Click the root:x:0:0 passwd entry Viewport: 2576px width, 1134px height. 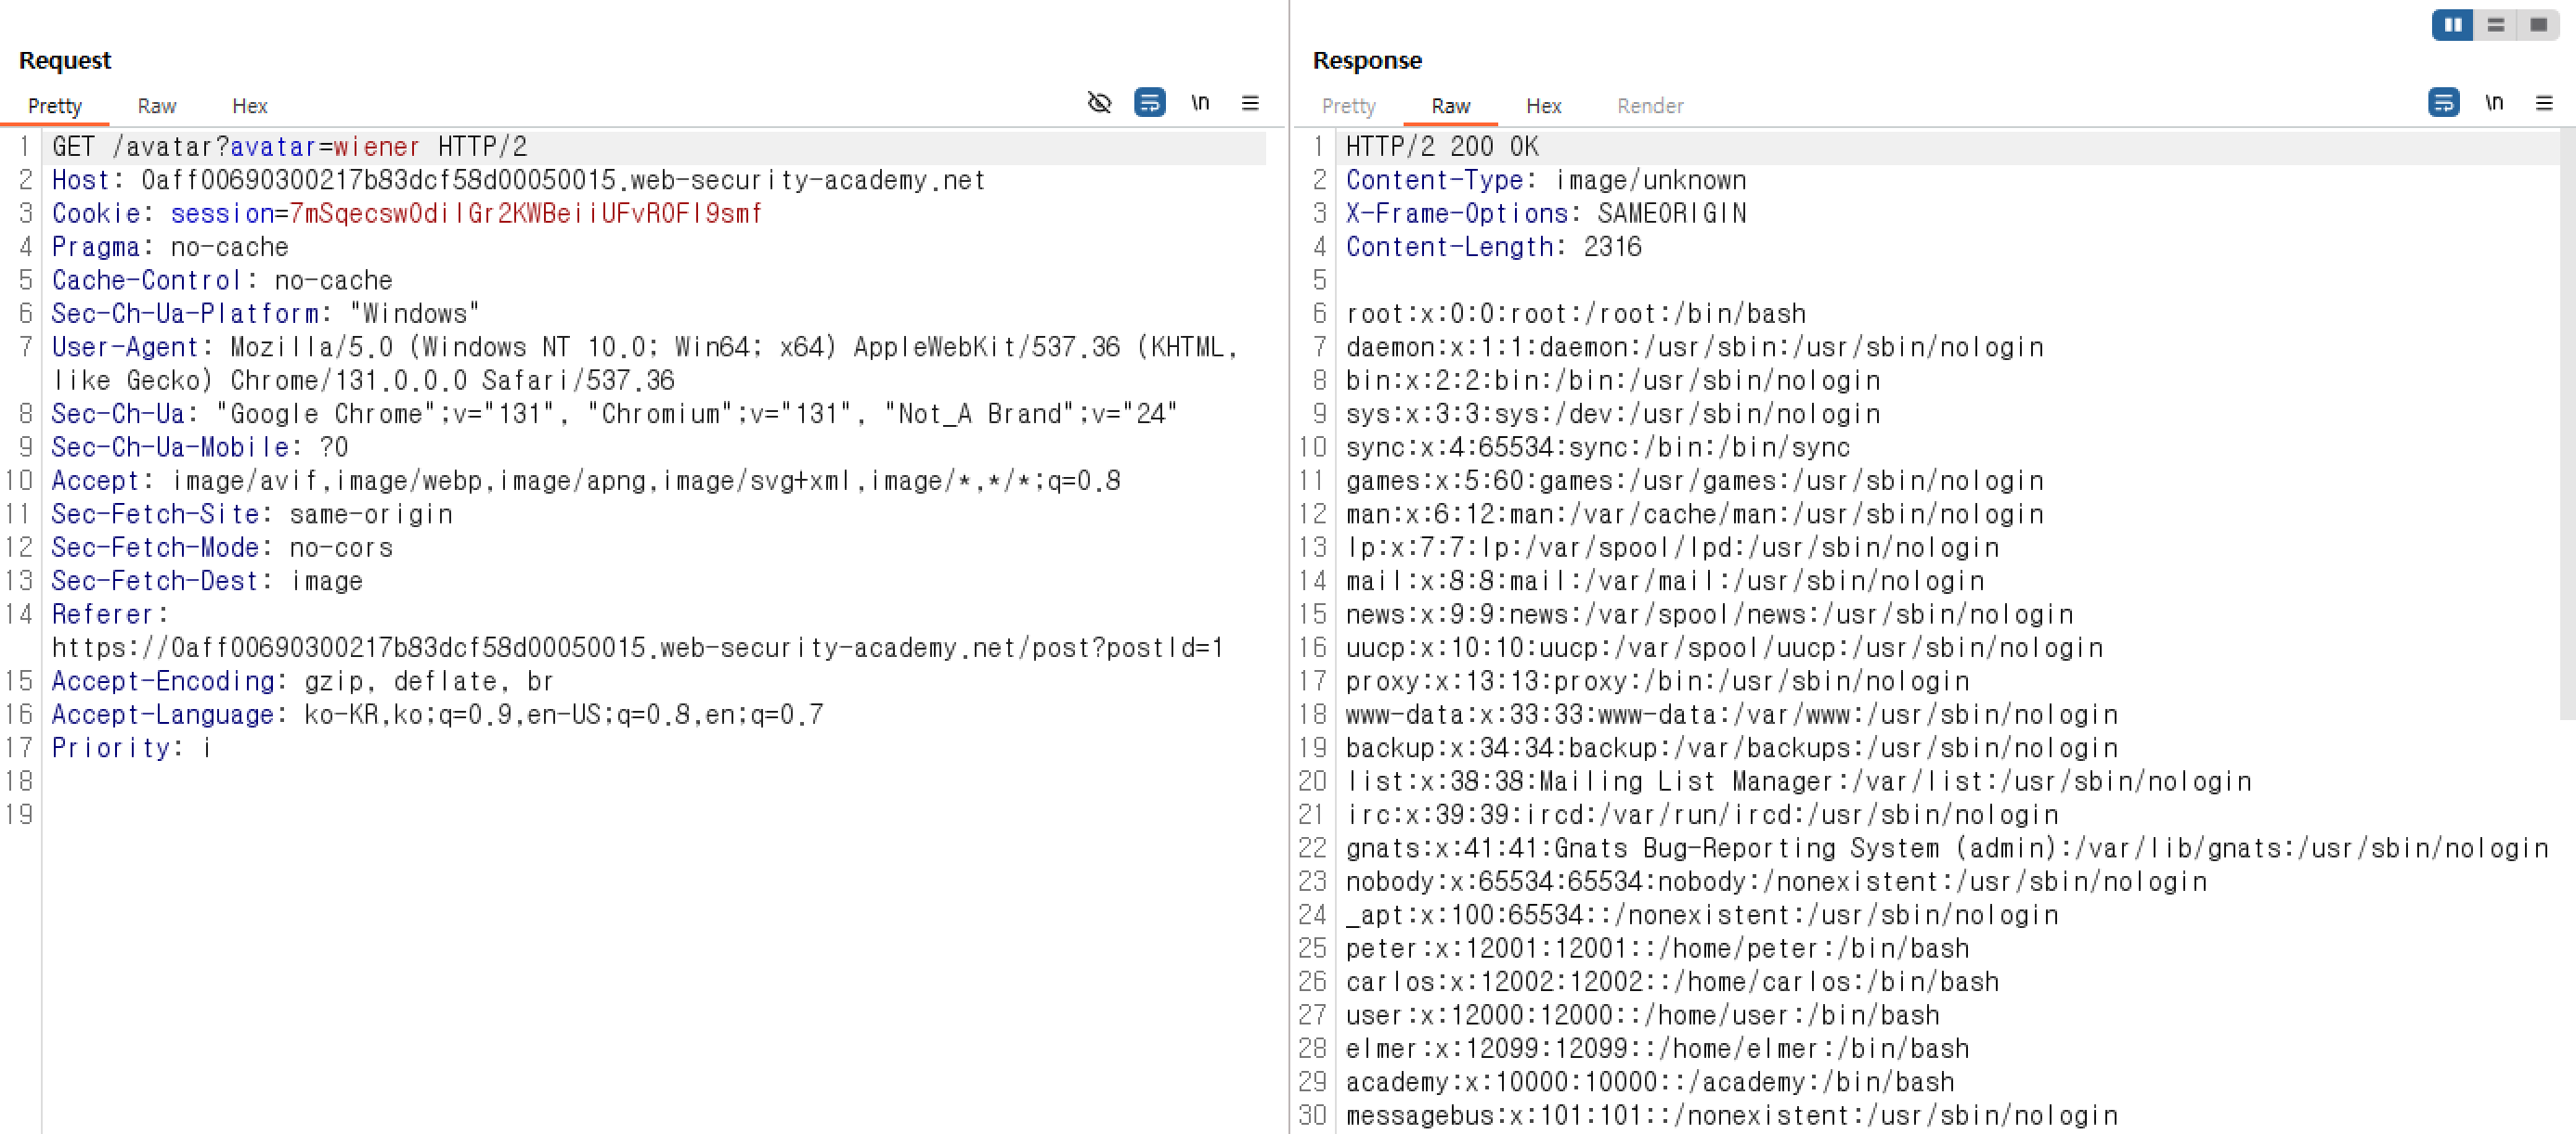click(1576, 314)
